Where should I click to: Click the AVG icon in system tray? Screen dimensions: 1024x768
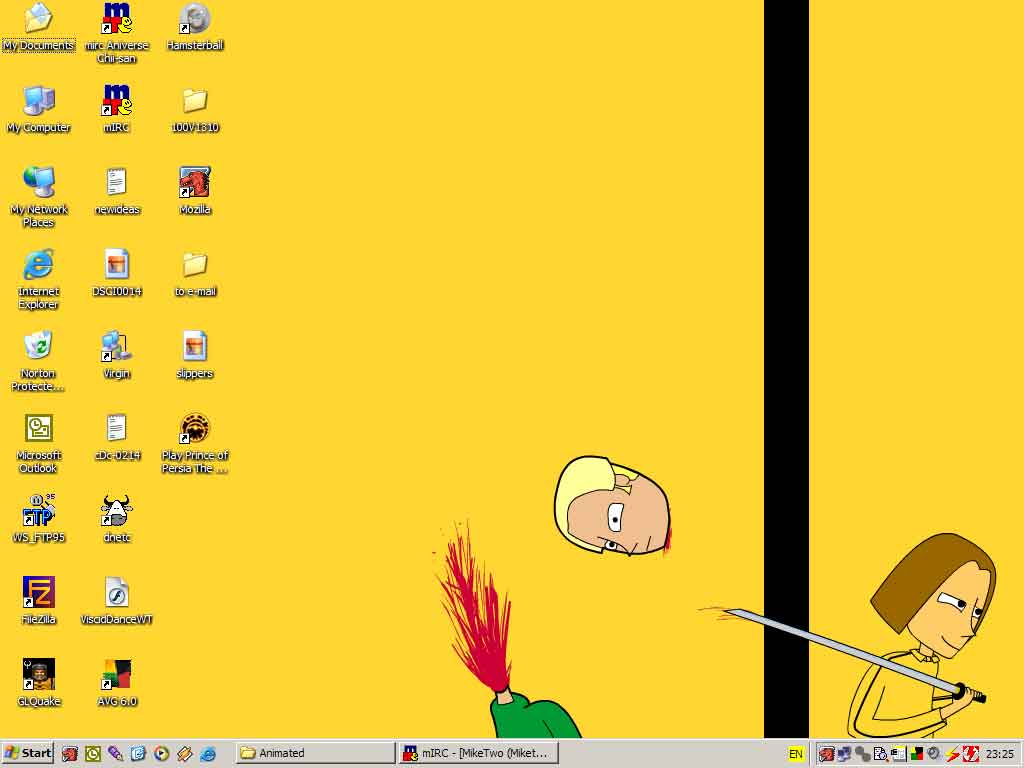[916, 754]
